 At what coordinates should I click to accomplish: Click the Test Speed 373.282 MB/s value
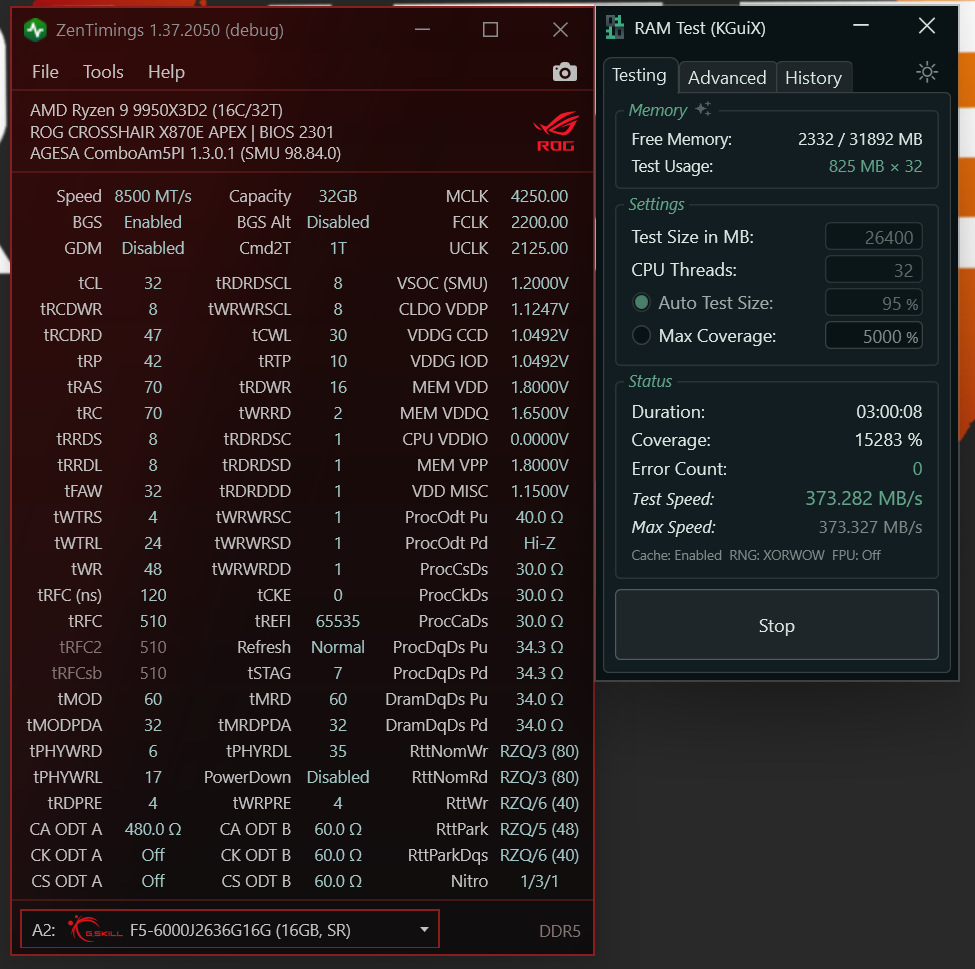[x=864, y=498]
